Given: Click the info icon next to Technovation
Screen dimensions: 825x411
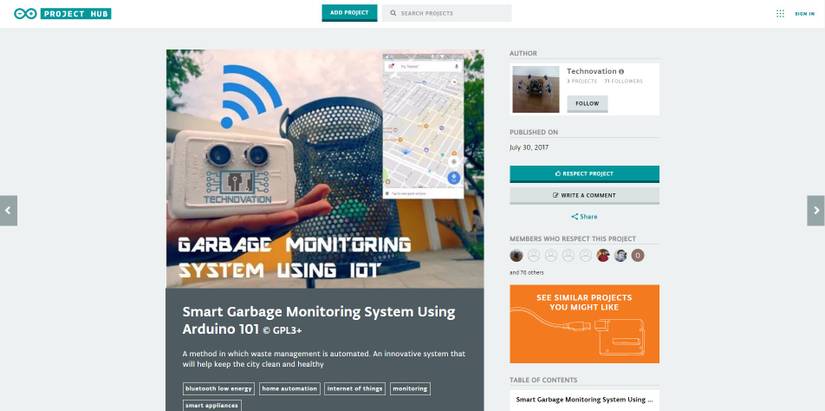Looking at the screenshot, I should pyautogui.click(x=621, y=72).
